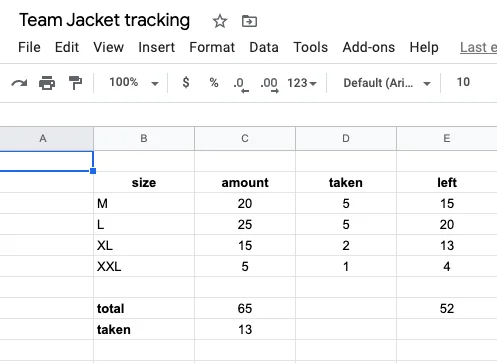Print the spreadsheet with printer icon
This screenshot has width=497, height=363.
[x=47, y=82]
